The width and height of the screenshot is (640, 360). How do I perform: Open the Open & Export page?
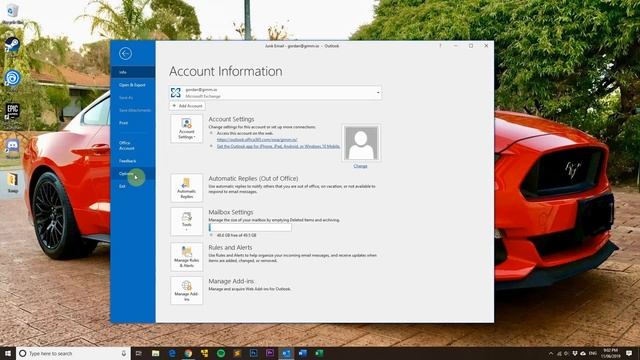(133, 85)
